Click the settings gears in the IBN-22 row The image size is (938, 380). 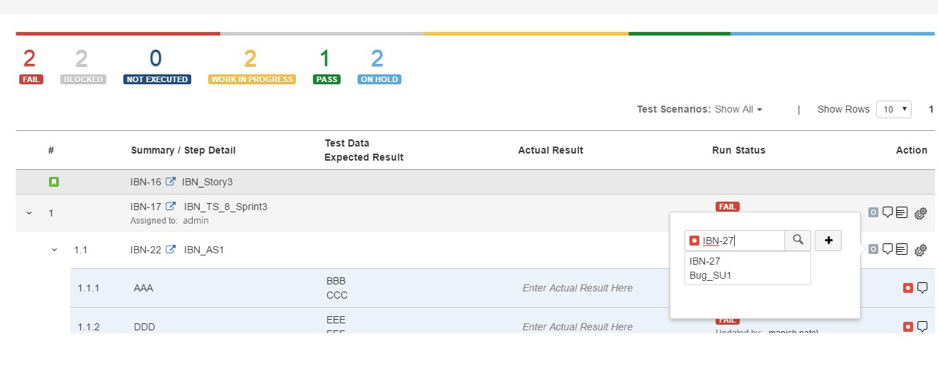(x=921, y=250)
